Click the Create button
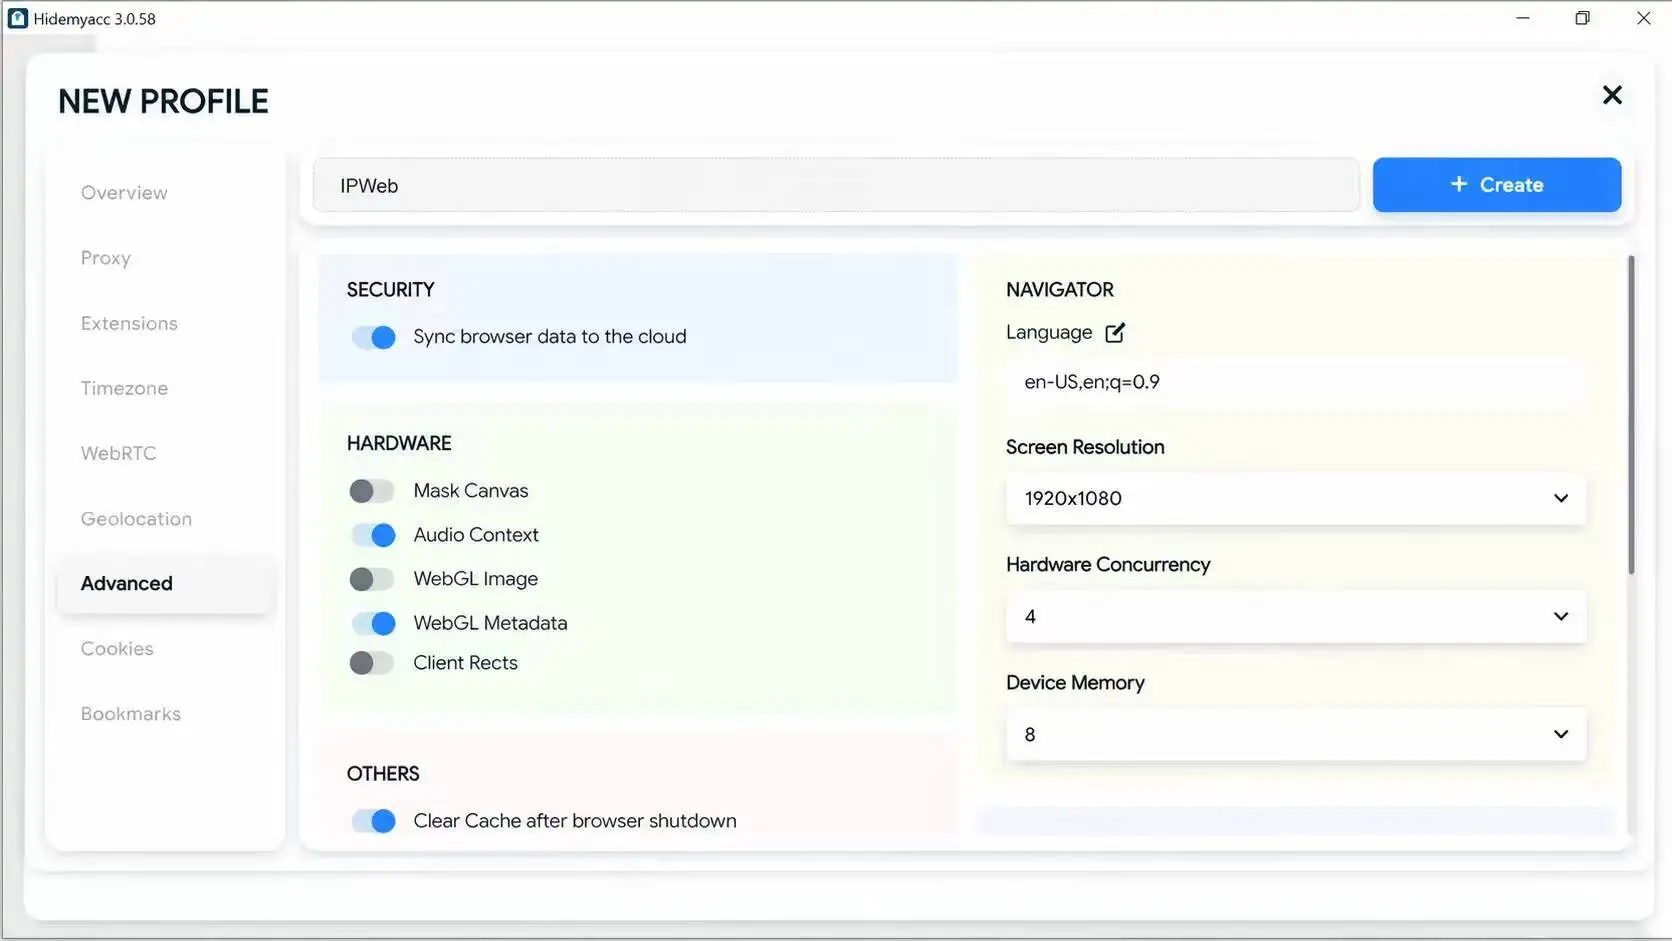The height and width of the screenshot is (941, 1672). [1496, 185]
